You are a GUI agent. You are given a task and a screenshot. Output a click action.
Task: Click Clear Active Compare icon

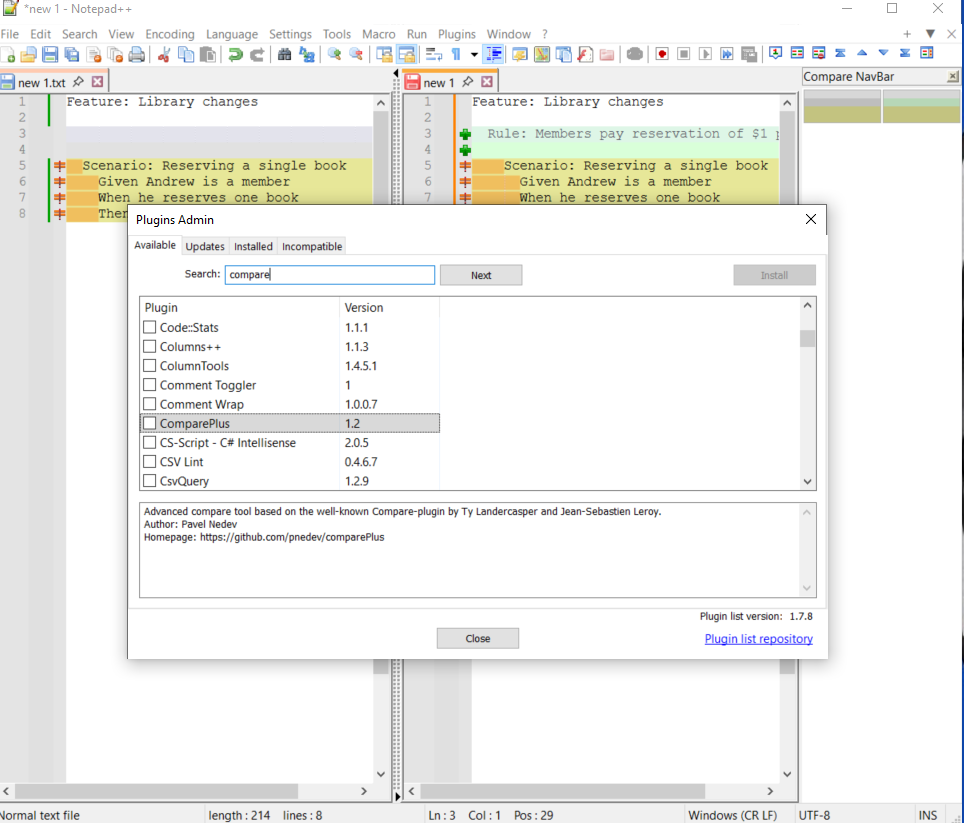(x=819, y=53)
